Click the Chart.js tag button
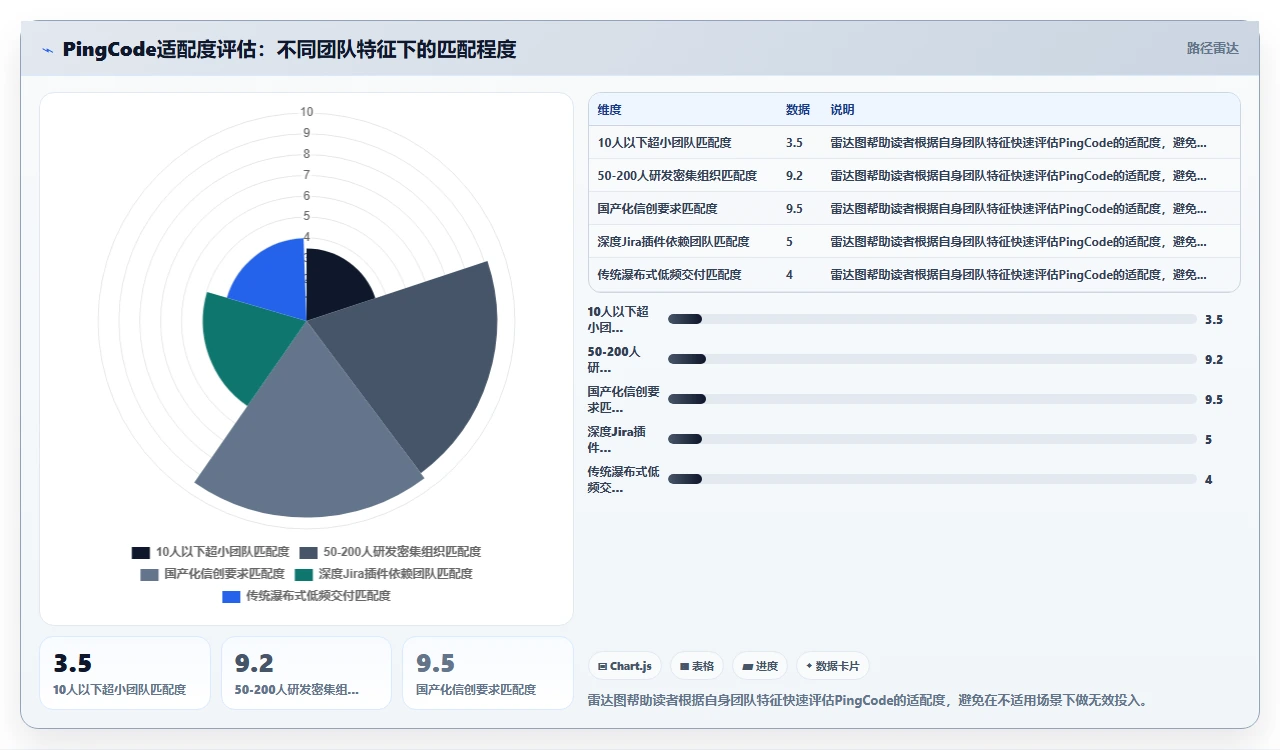Screen dimensions: 1280x750 [x=625, y=666]
